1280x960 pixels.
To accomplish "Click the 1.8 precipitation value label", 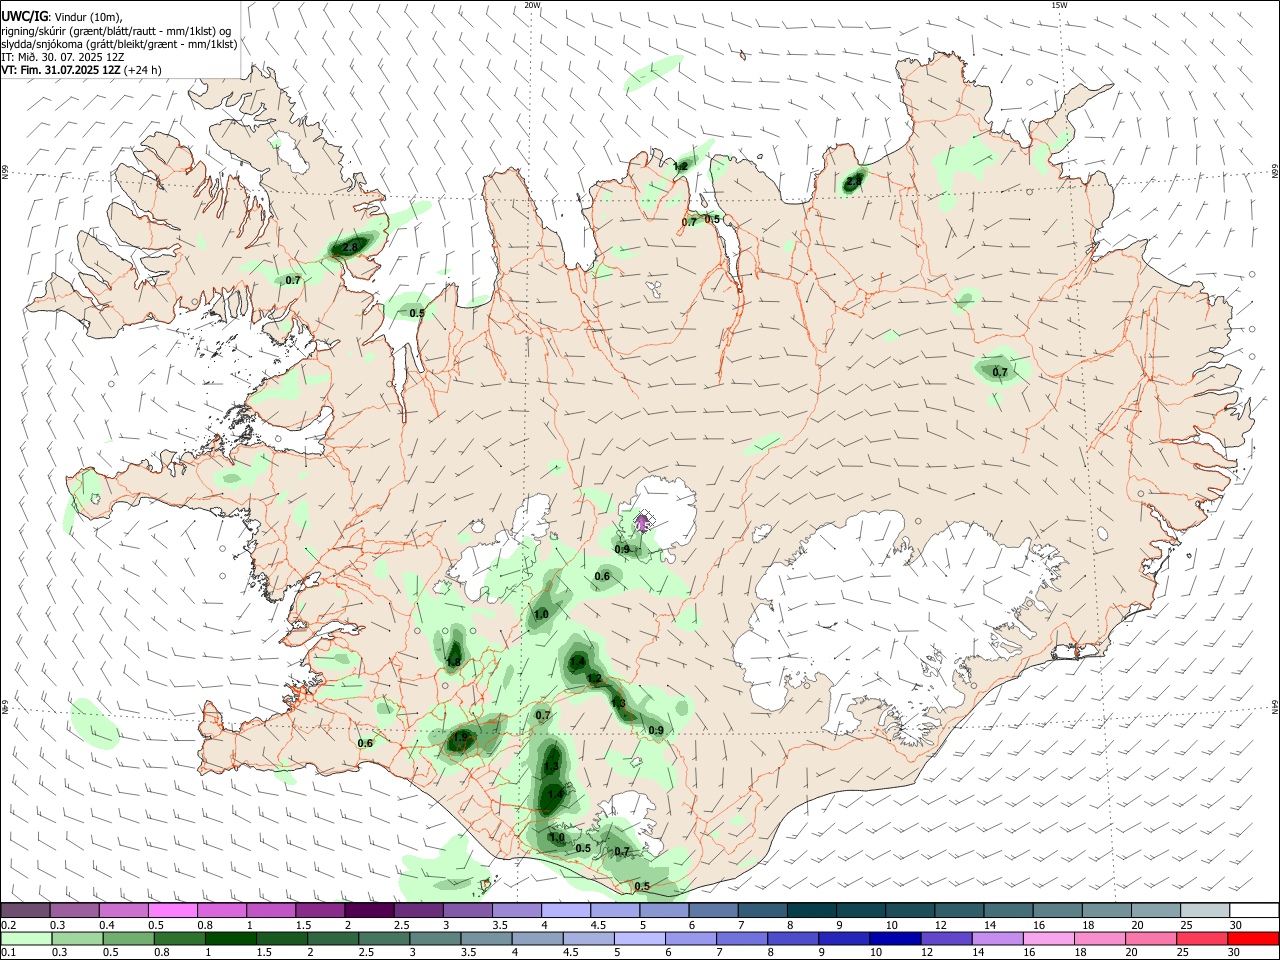I will [x=453, y=662].
